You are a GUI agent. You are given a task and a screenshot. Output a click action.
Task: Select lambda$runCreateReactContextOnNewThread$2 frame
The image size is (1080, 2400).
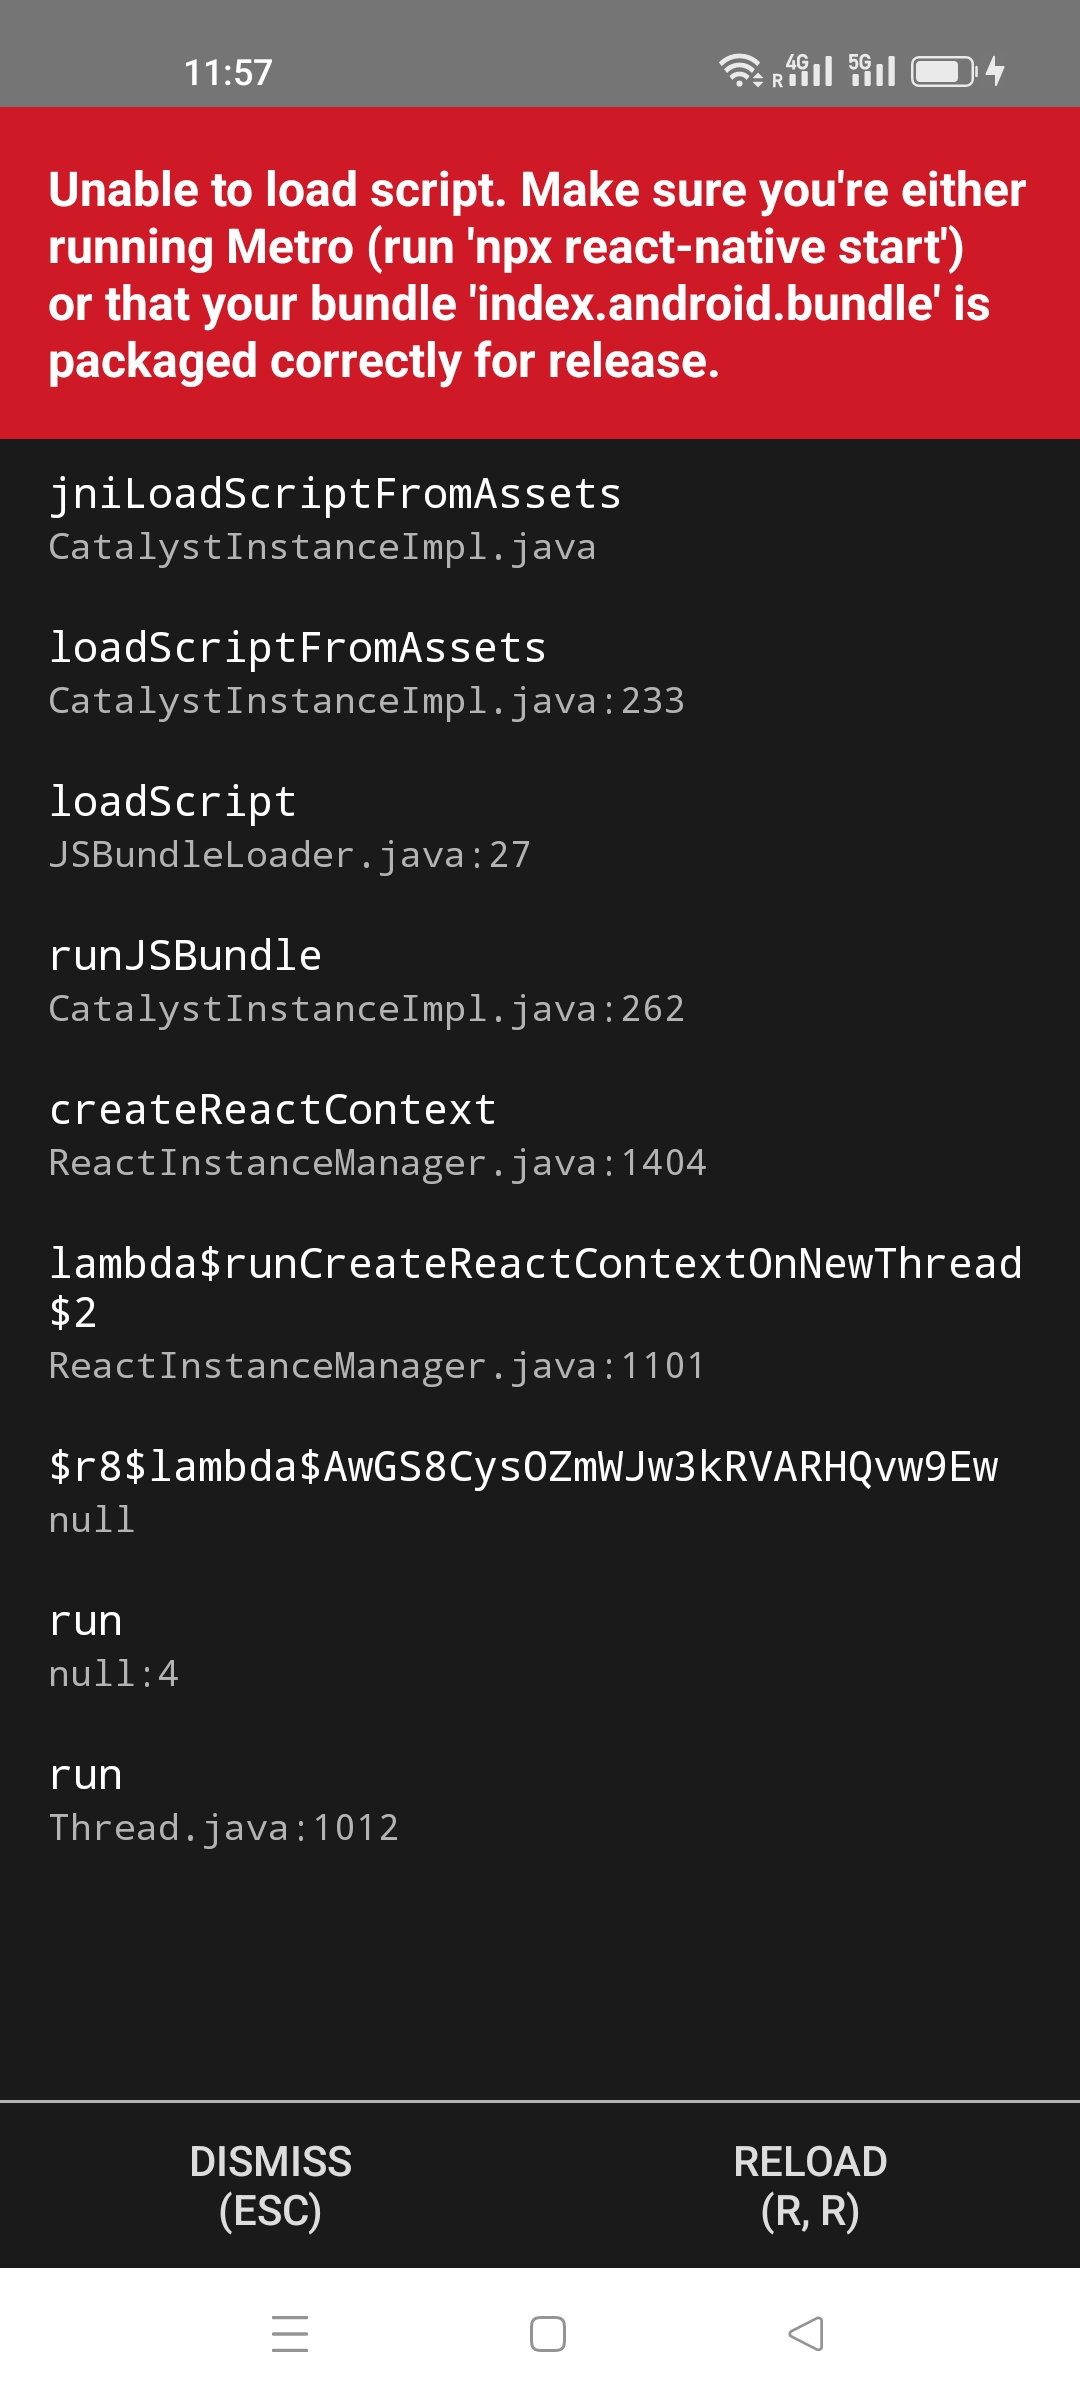click(540, 1312)
